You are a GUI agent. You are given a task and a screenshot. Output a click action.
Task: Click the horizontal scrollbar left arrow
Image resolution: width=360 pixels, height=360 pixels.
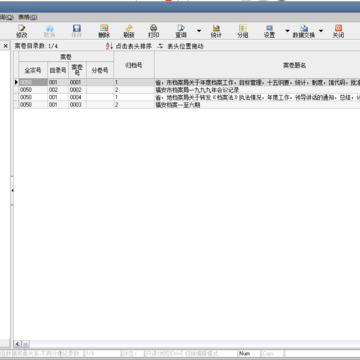pos(17,344)
